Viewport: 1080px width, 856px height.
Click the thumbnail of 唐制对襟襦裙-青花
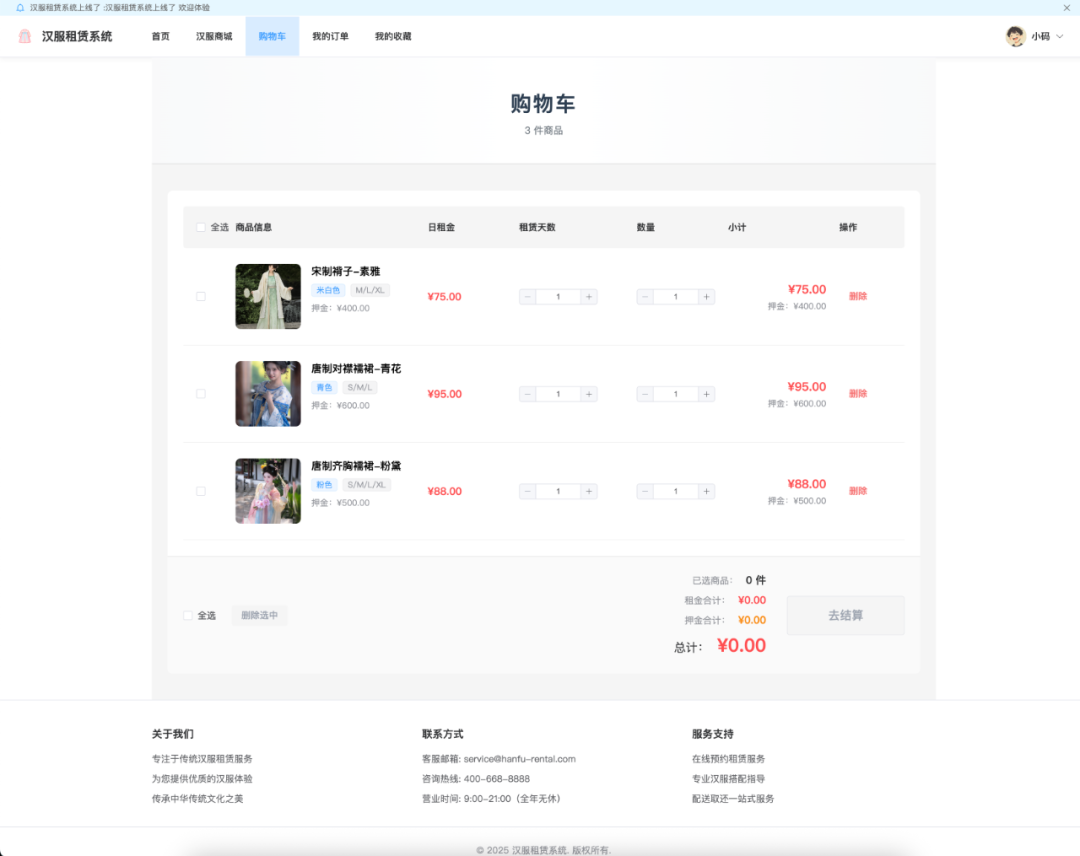pyautogui.click(x=268, y=393)
